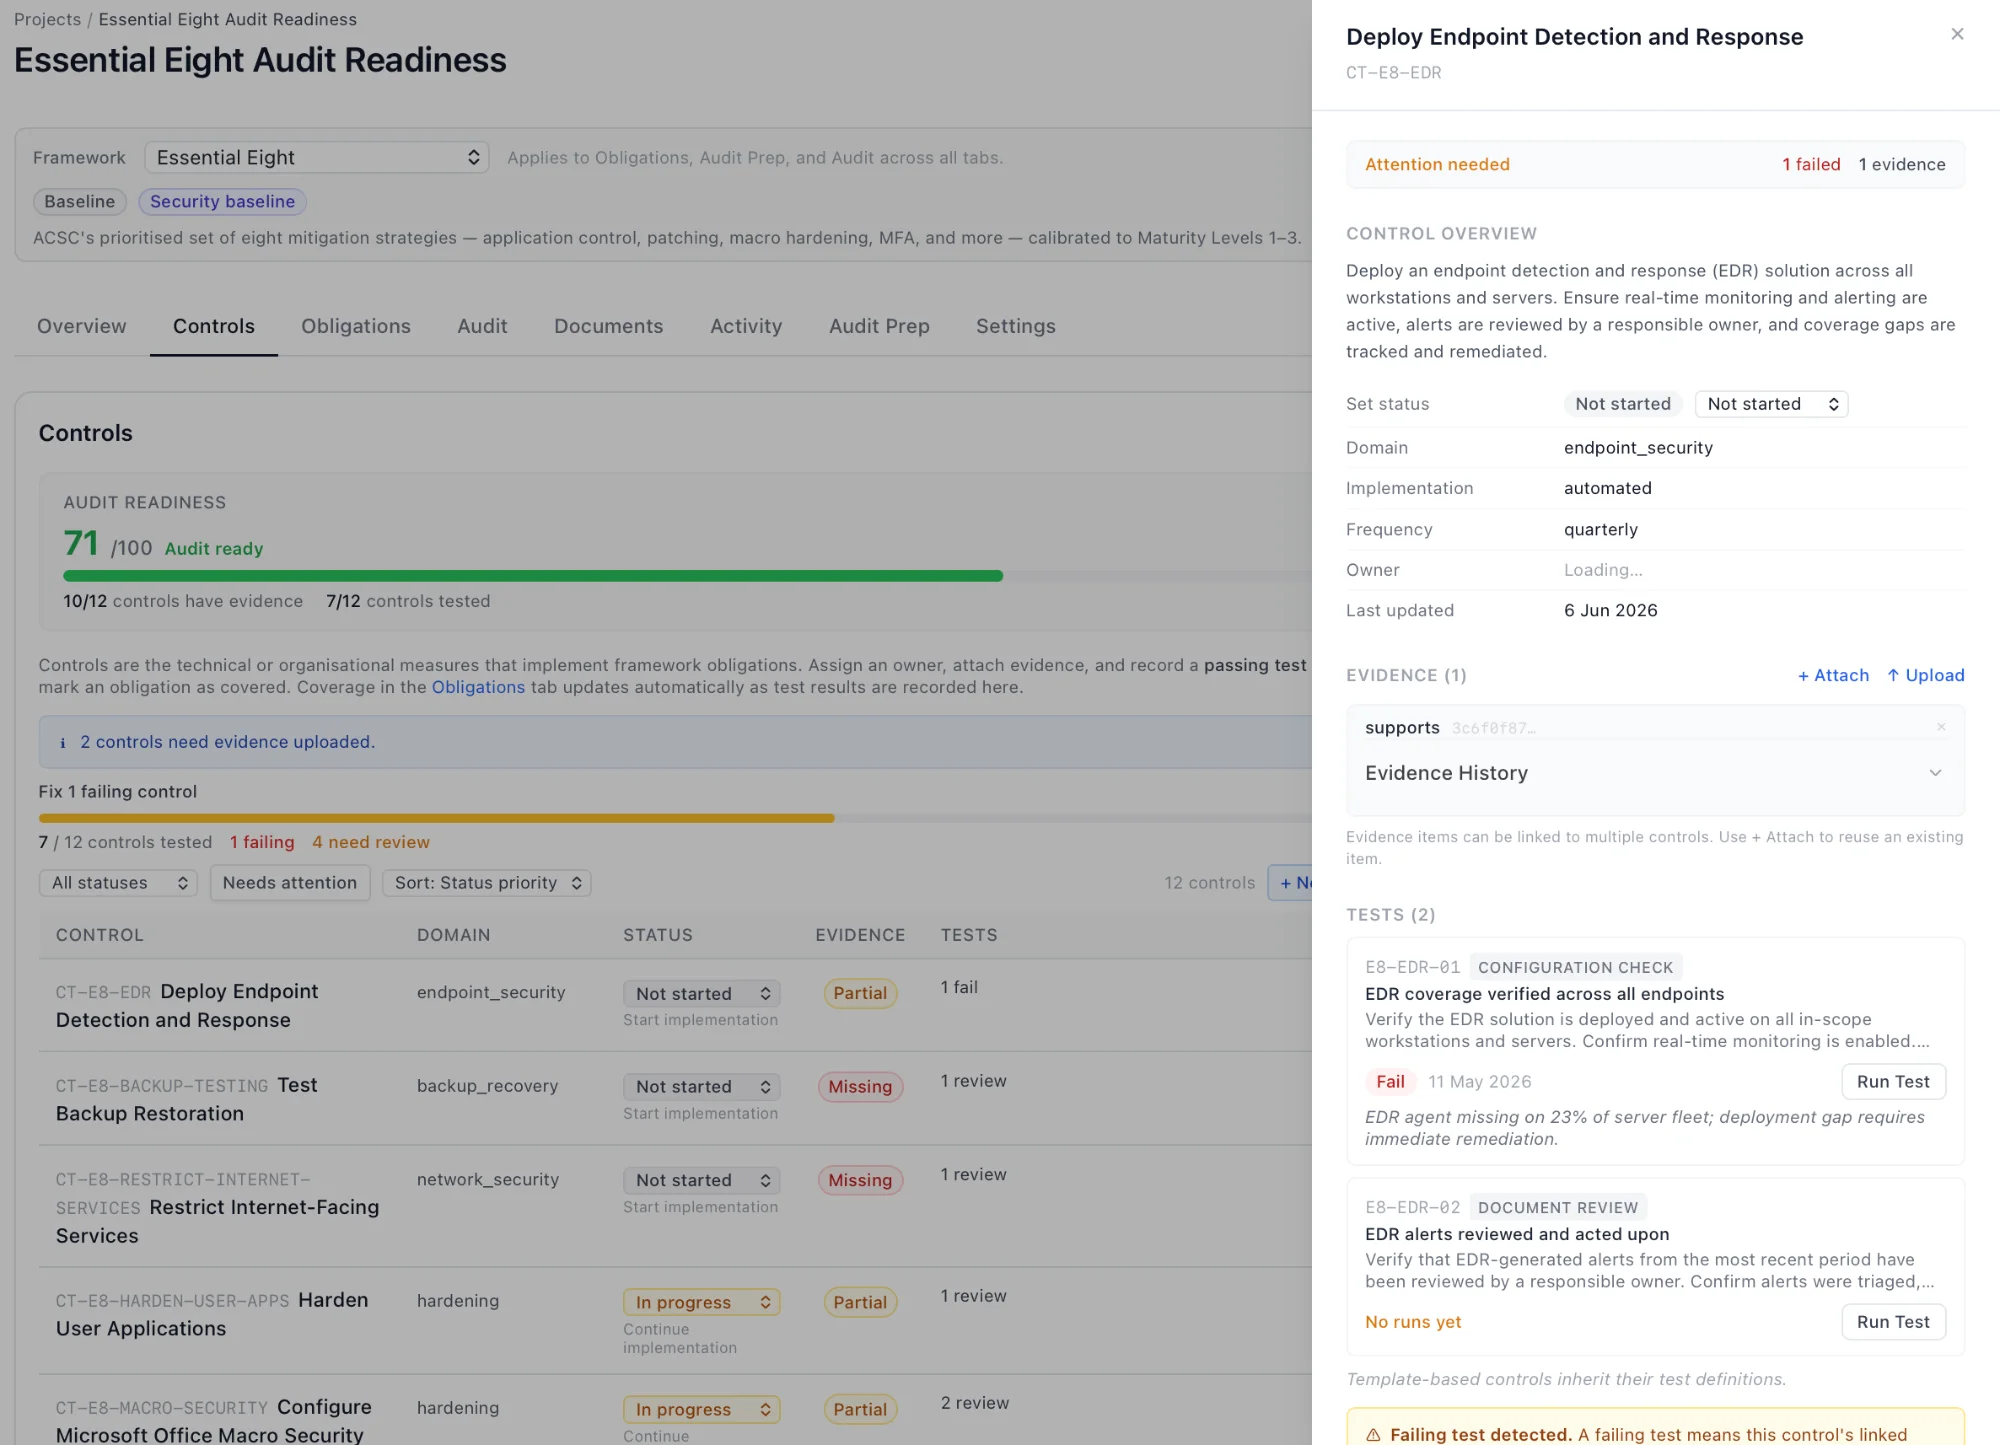Screen dimensions: 2000x1445
Task: Click Upload evidence link
Action: (x=1926, y=675)
